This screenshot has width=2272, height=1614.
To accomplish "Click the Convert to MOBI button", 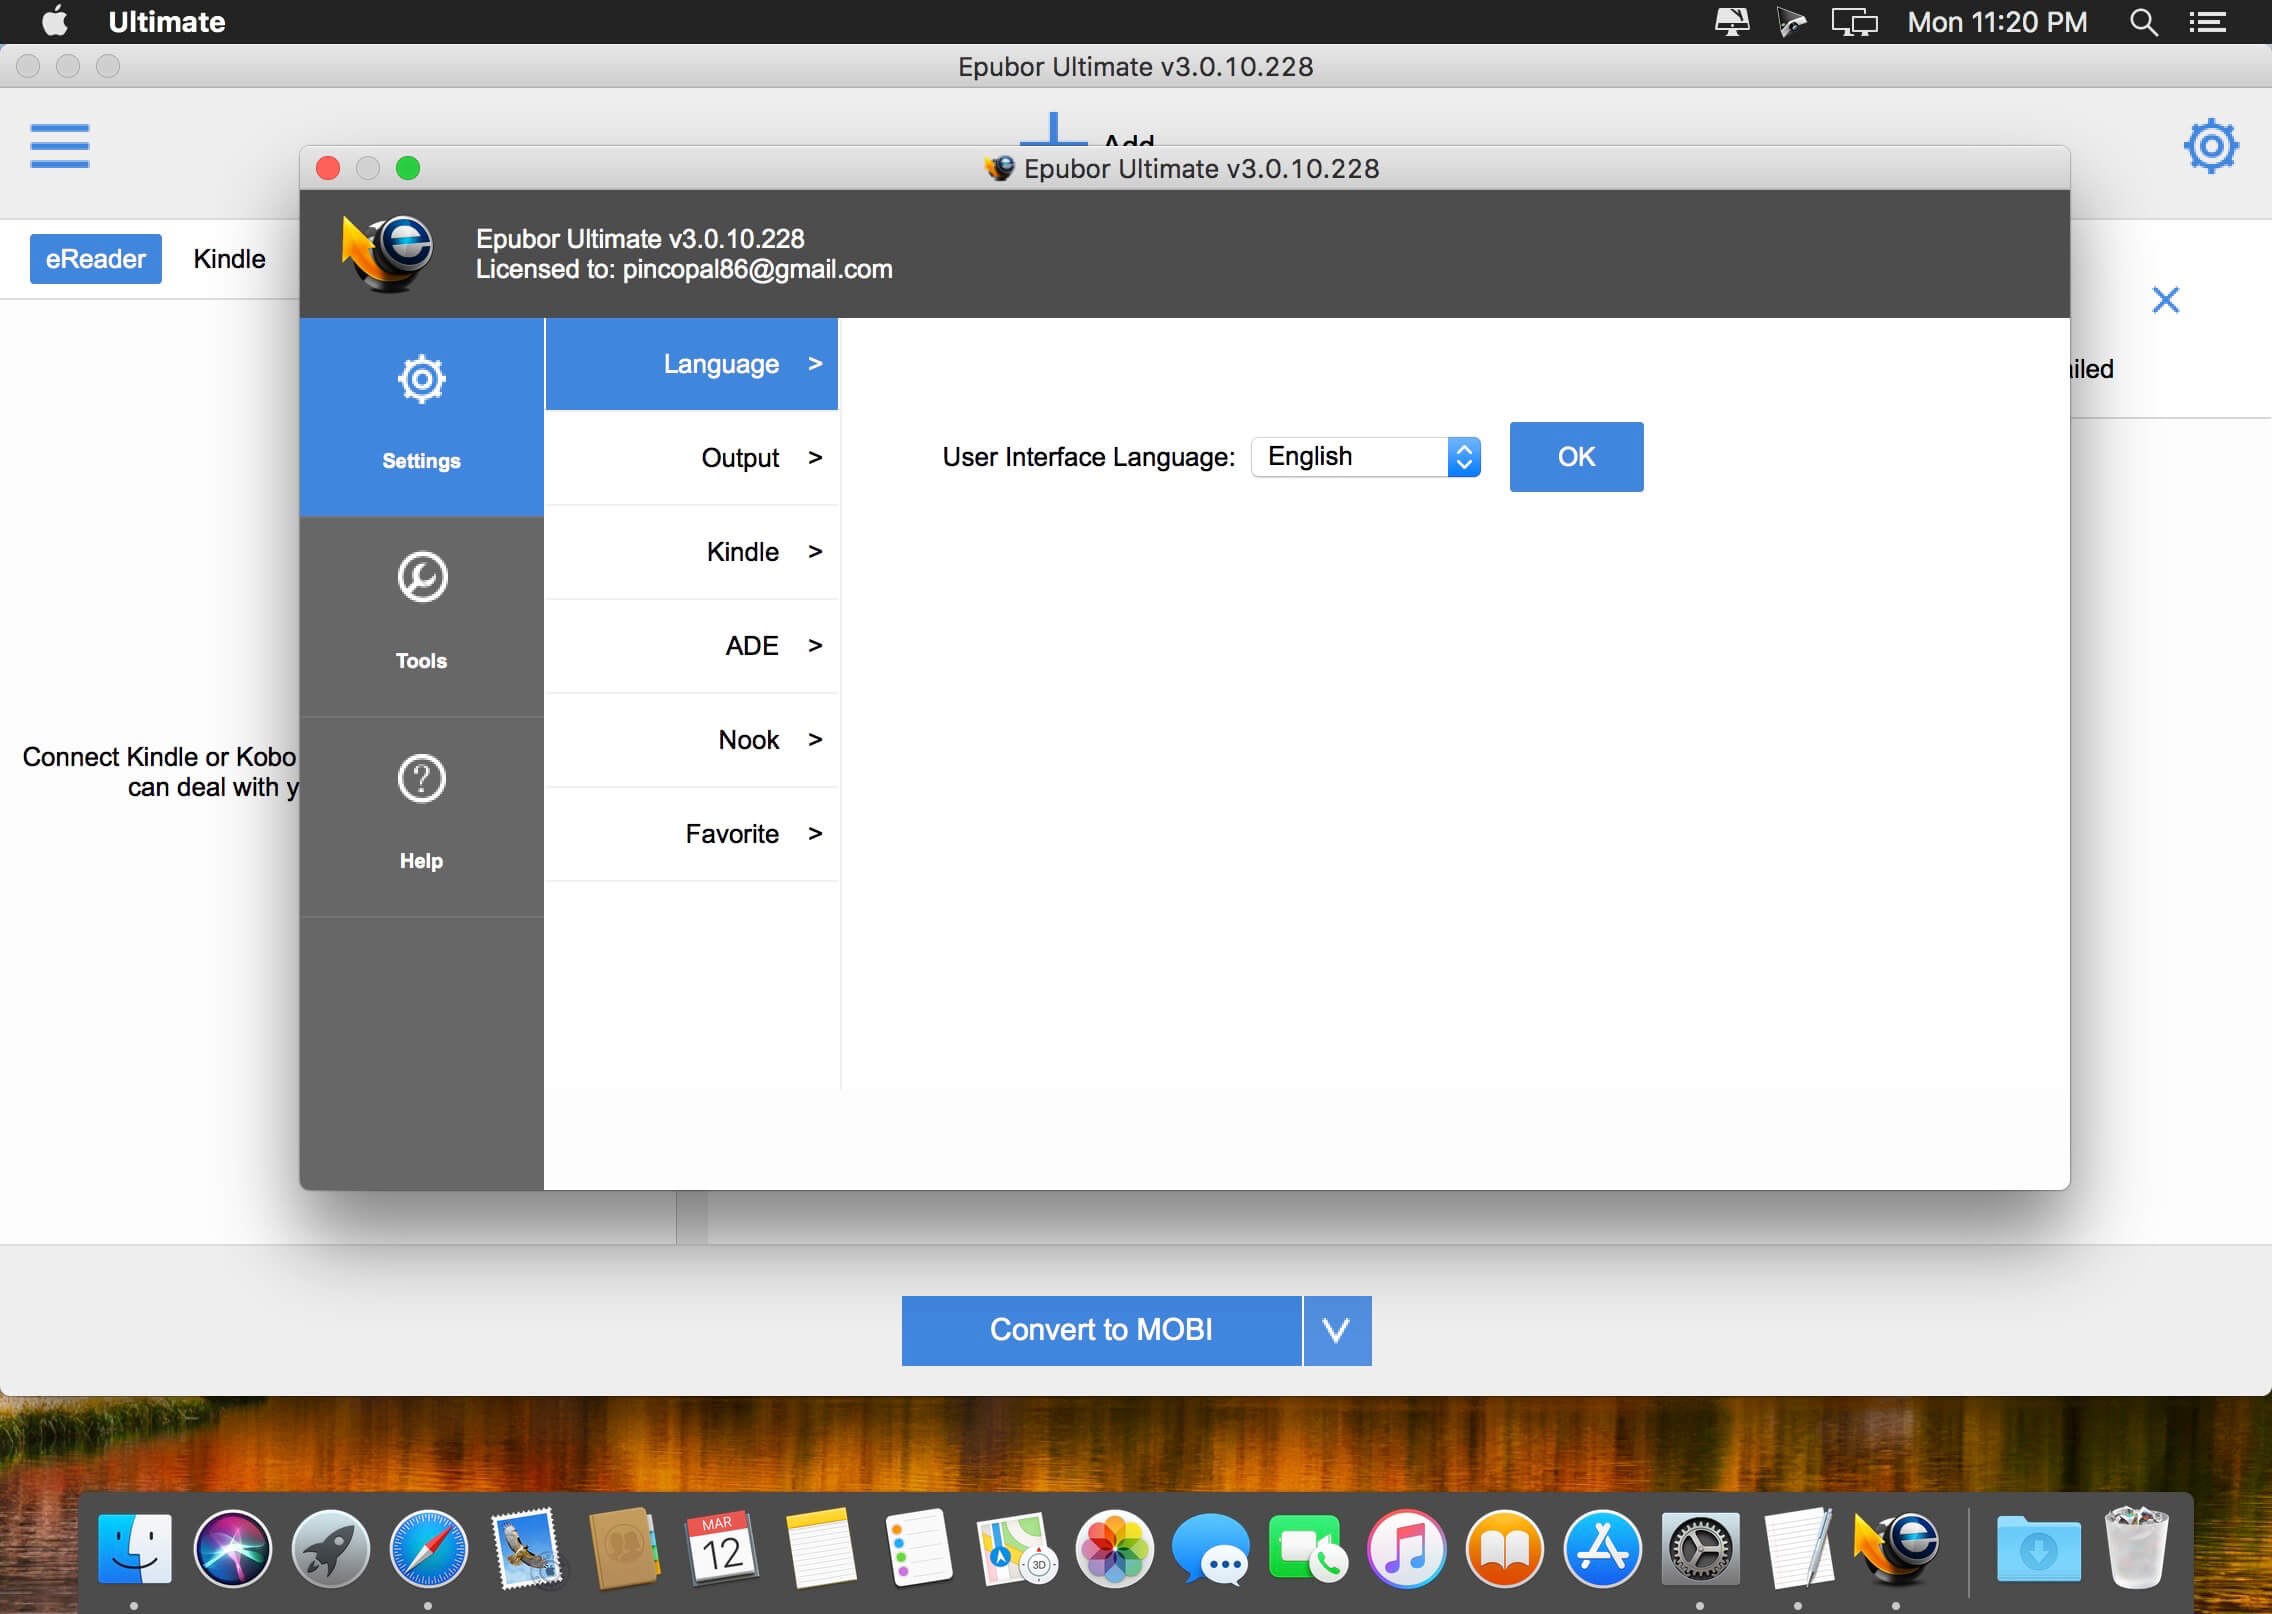I will pyautogui.click(x=1101, y=1330).
